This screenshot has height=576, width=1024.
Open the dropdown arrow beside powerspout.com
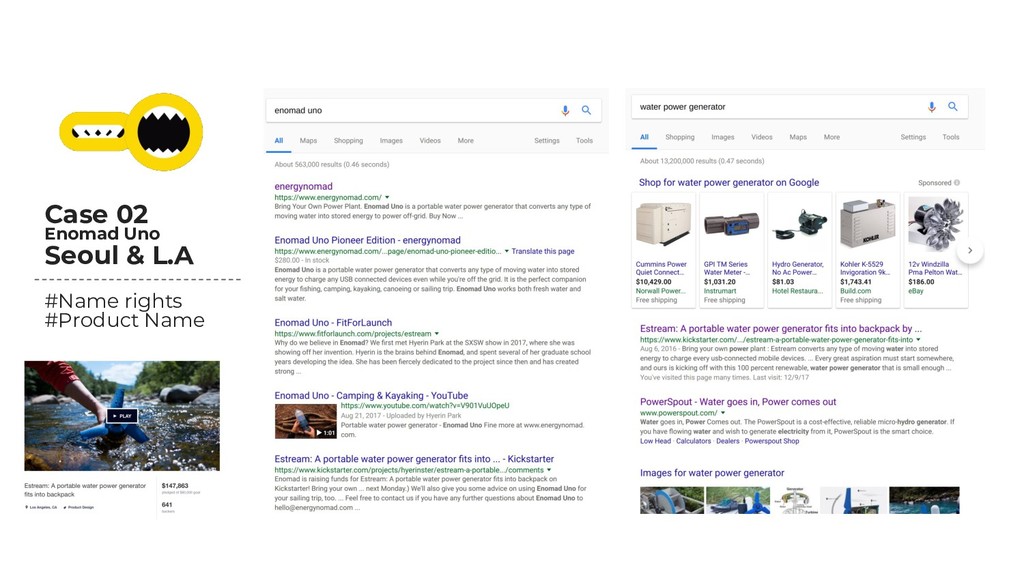point(723,413)
